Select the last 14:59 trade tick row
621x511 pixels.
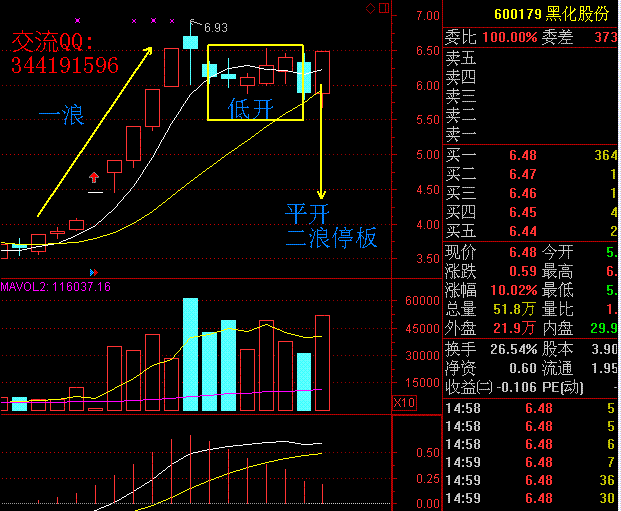tap(530, 498)
